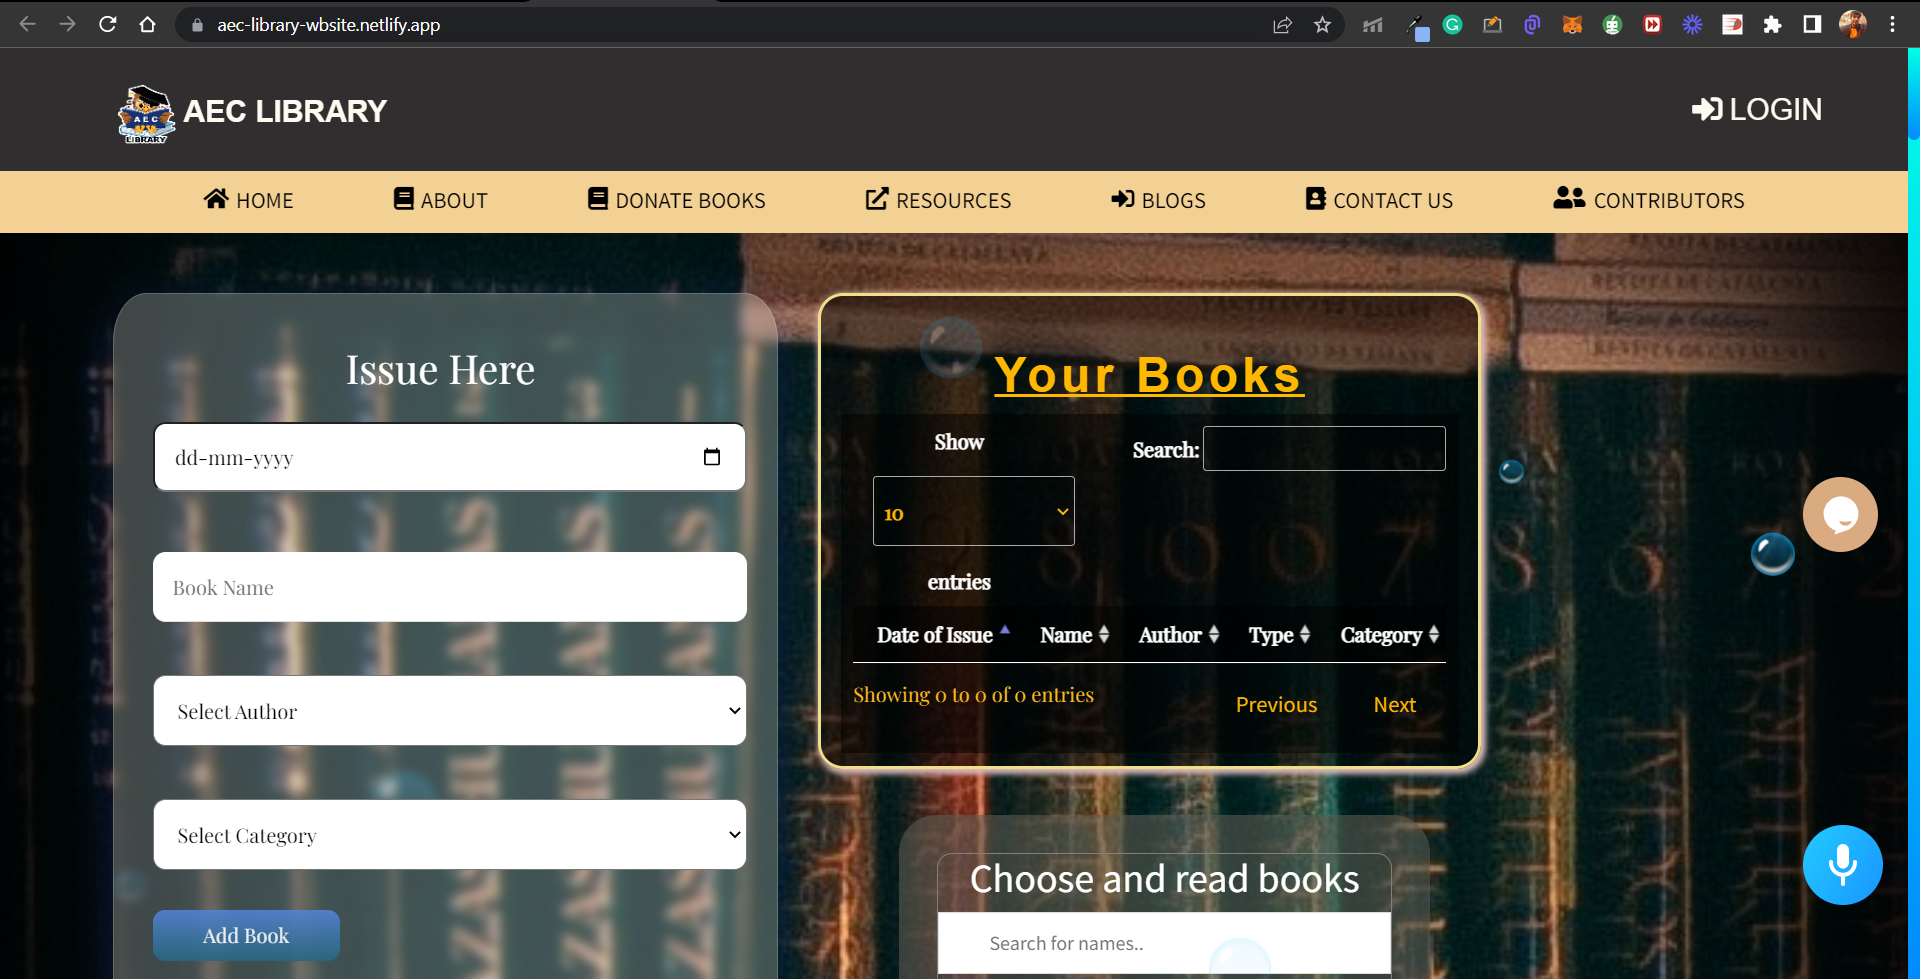The height and width of the screenshot is (979, 1920).
Task: Click the Next pagination link
Action: (1394, 704)
